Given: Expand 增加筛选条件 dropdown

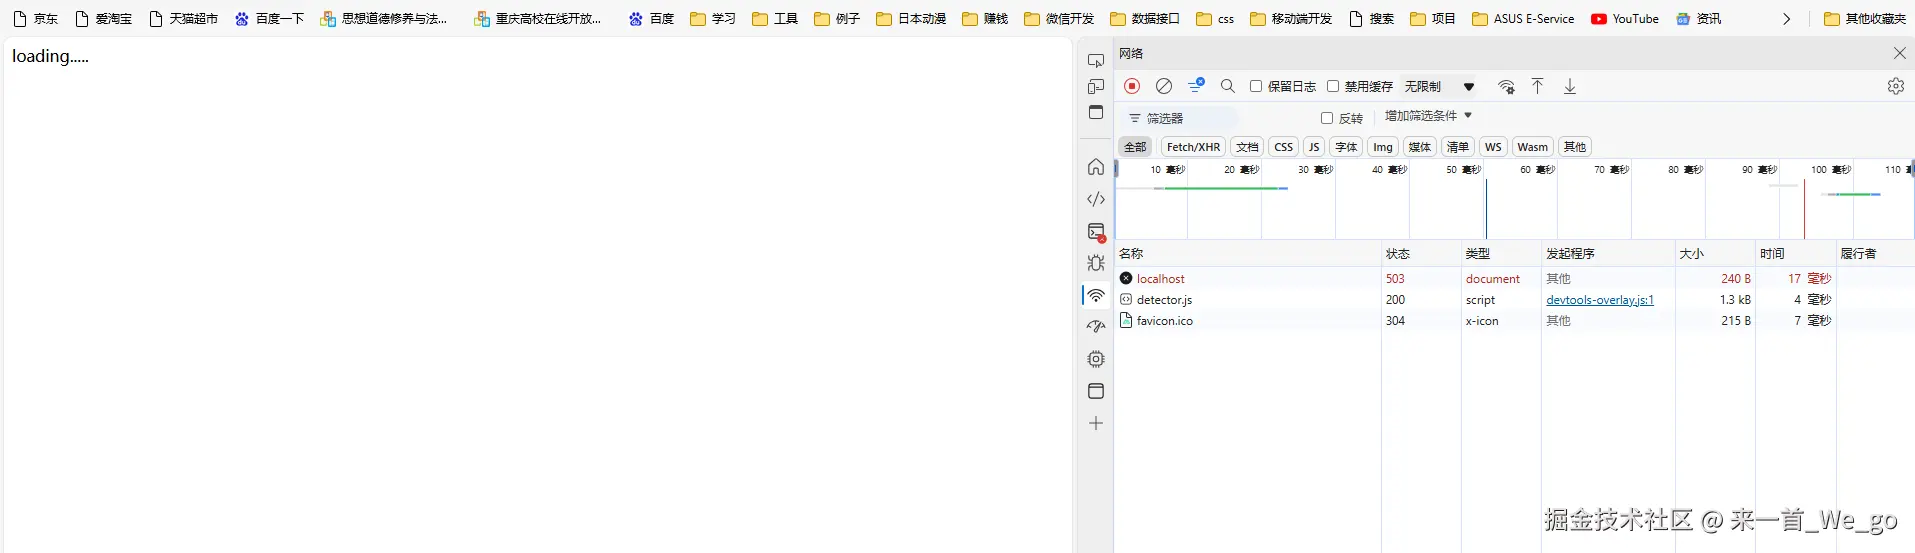Looking at the screenshot, I should click(x=1428, y=116).
